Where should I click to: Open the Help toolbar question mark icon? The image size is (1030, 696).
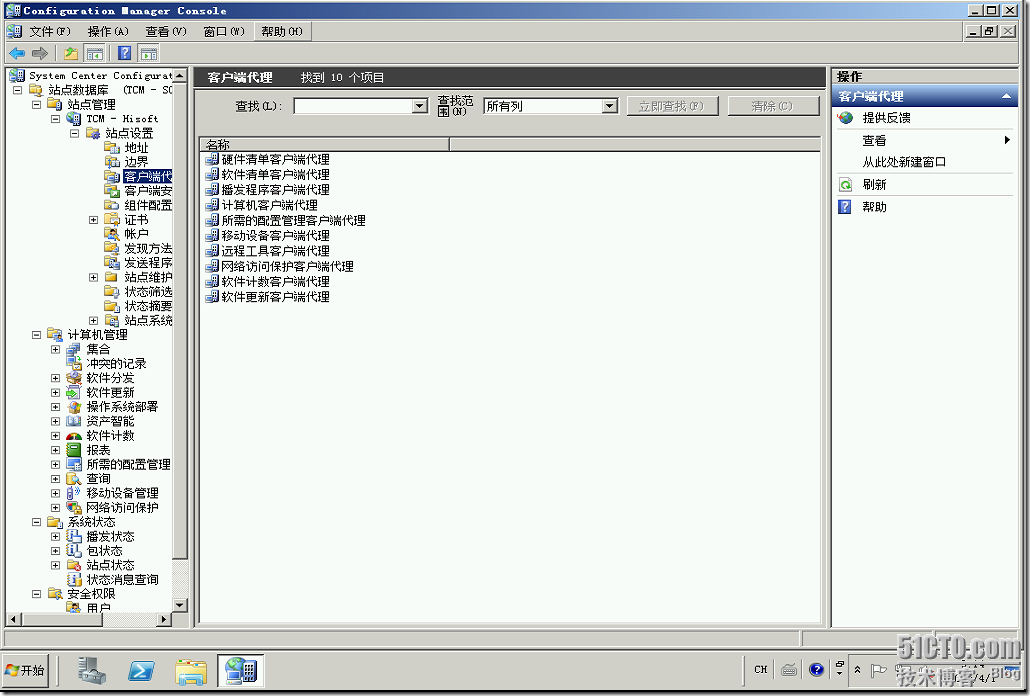pyautogui.click(x=125, y=54)
